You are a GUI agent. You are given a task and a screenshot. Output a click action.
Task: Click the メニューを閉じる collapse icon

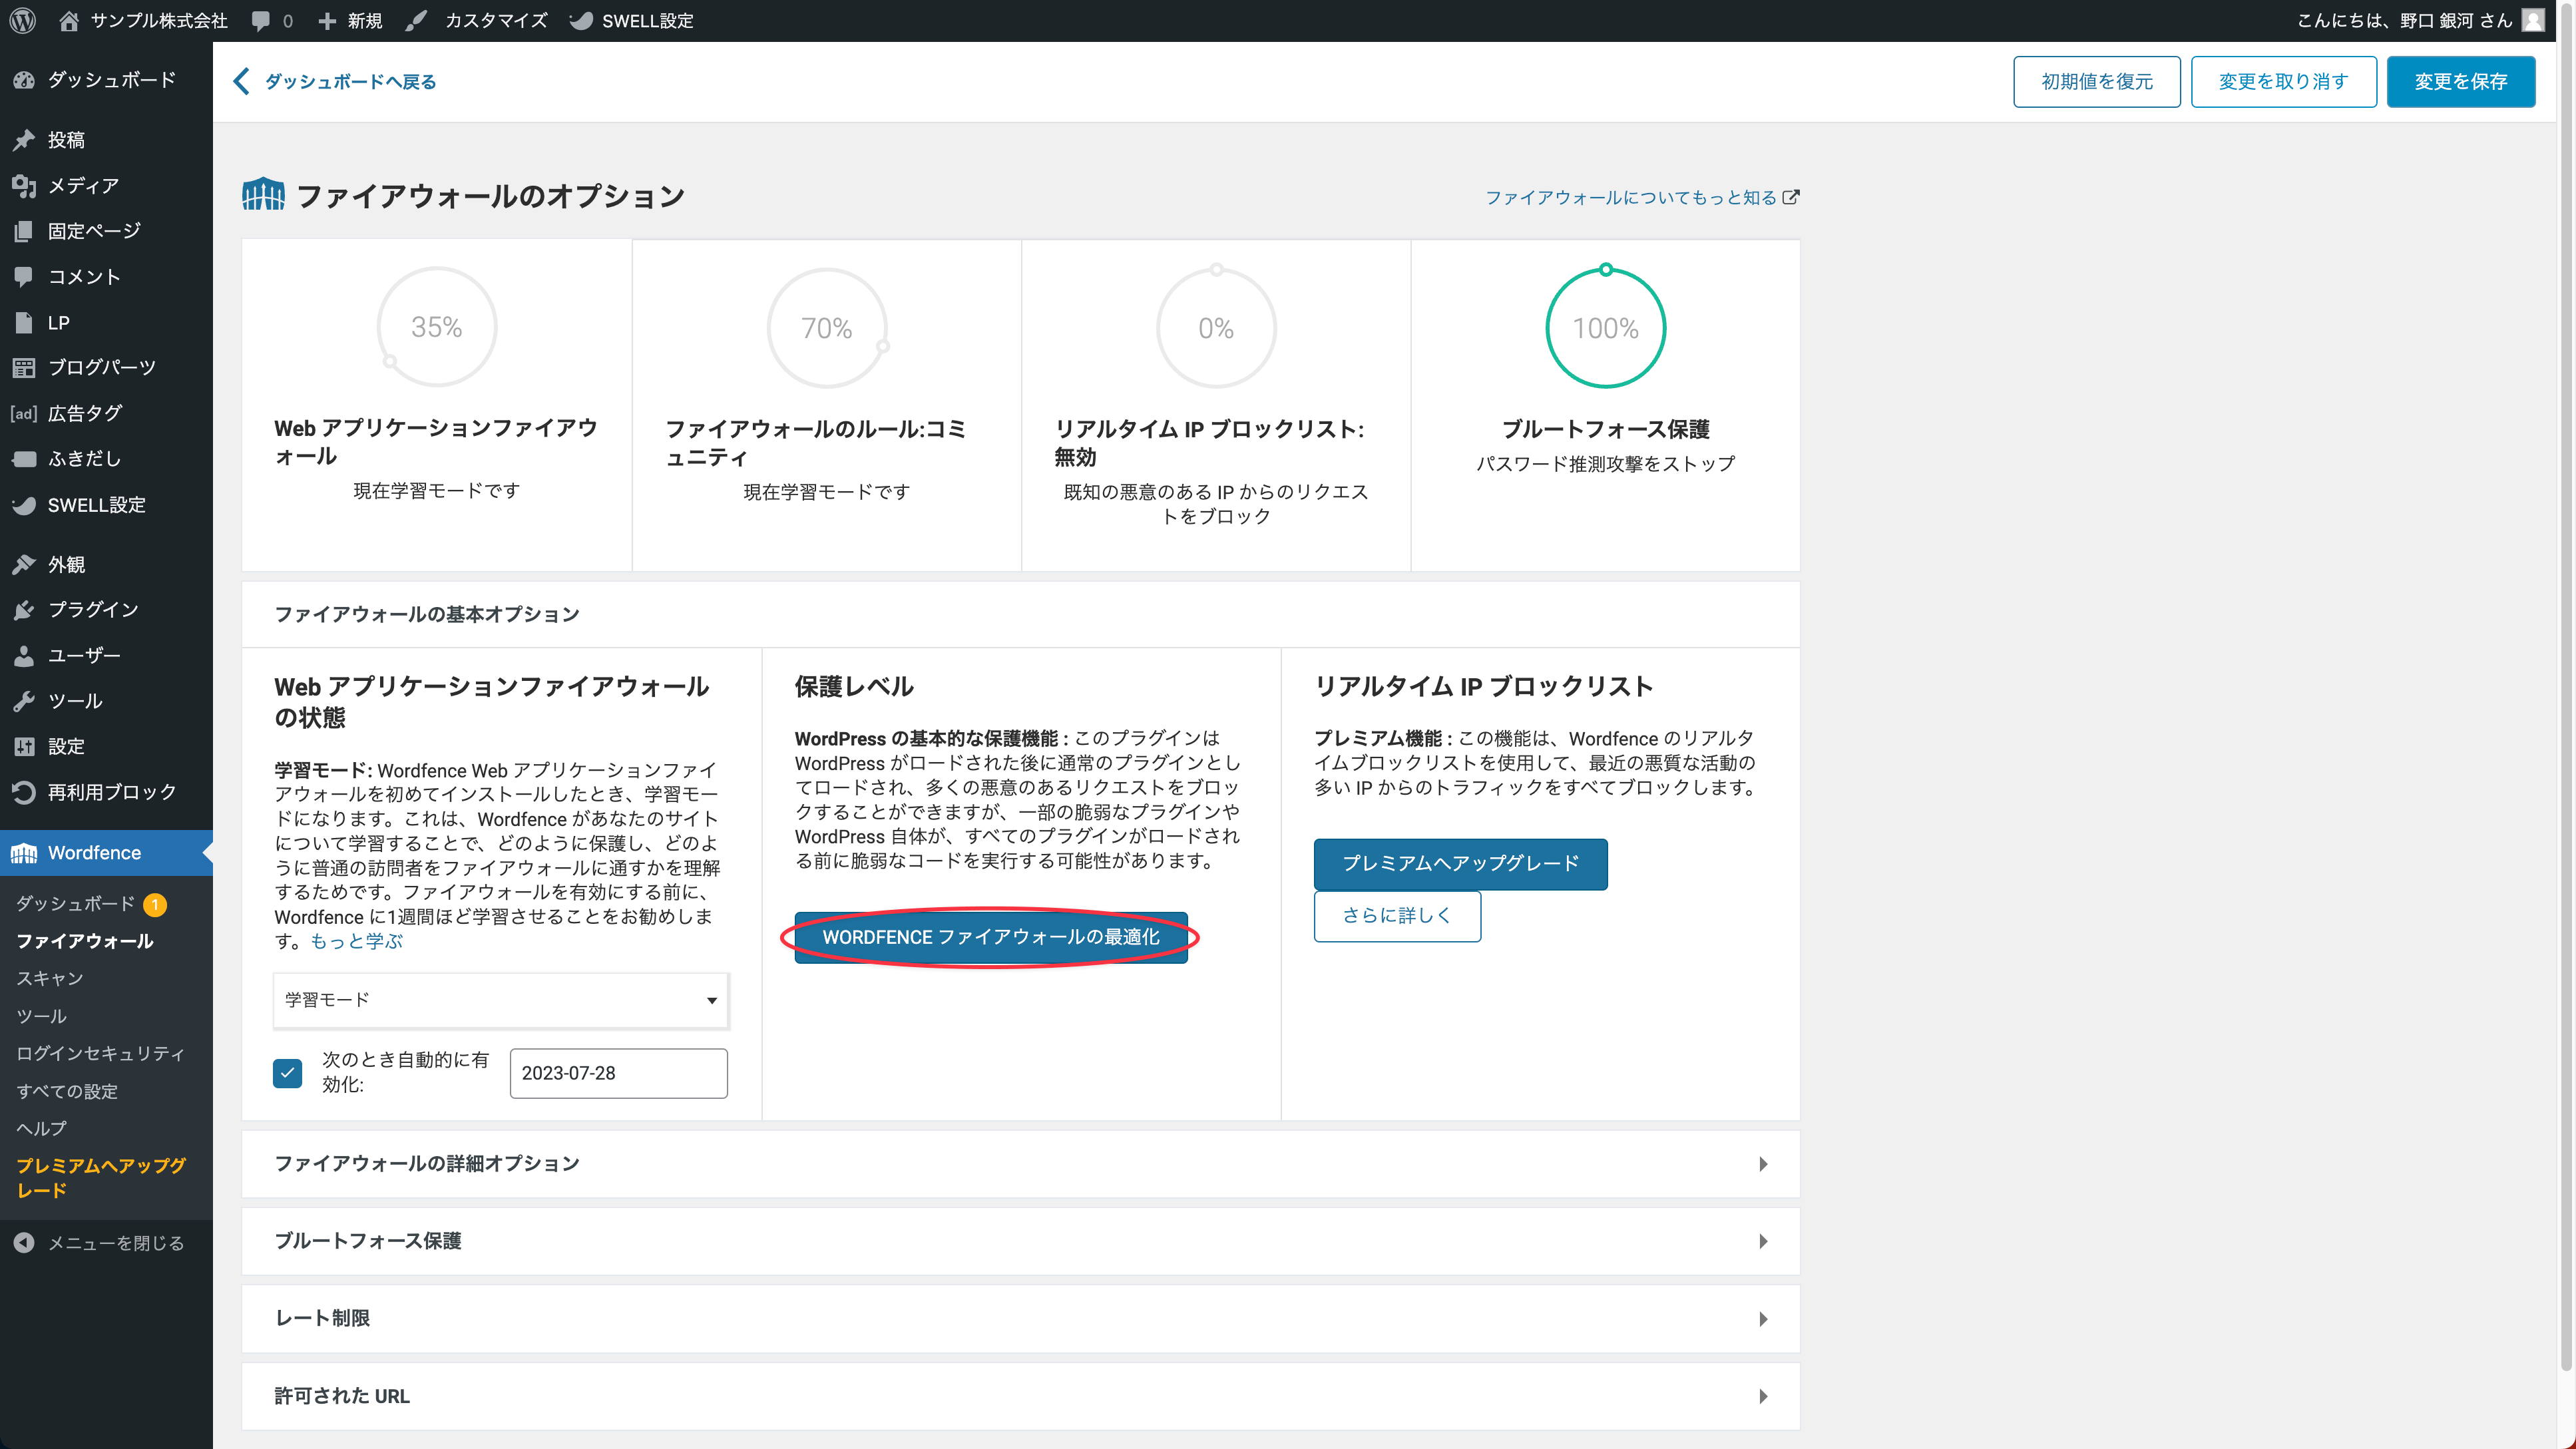click(x=24, y=1243)
